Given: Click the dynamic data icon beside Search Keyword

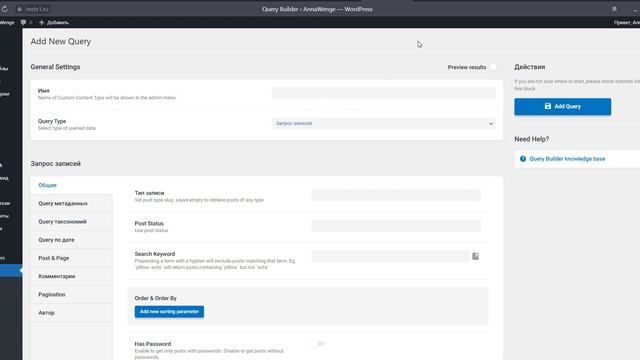Looking at the screenshot, I should click(476, 256).
